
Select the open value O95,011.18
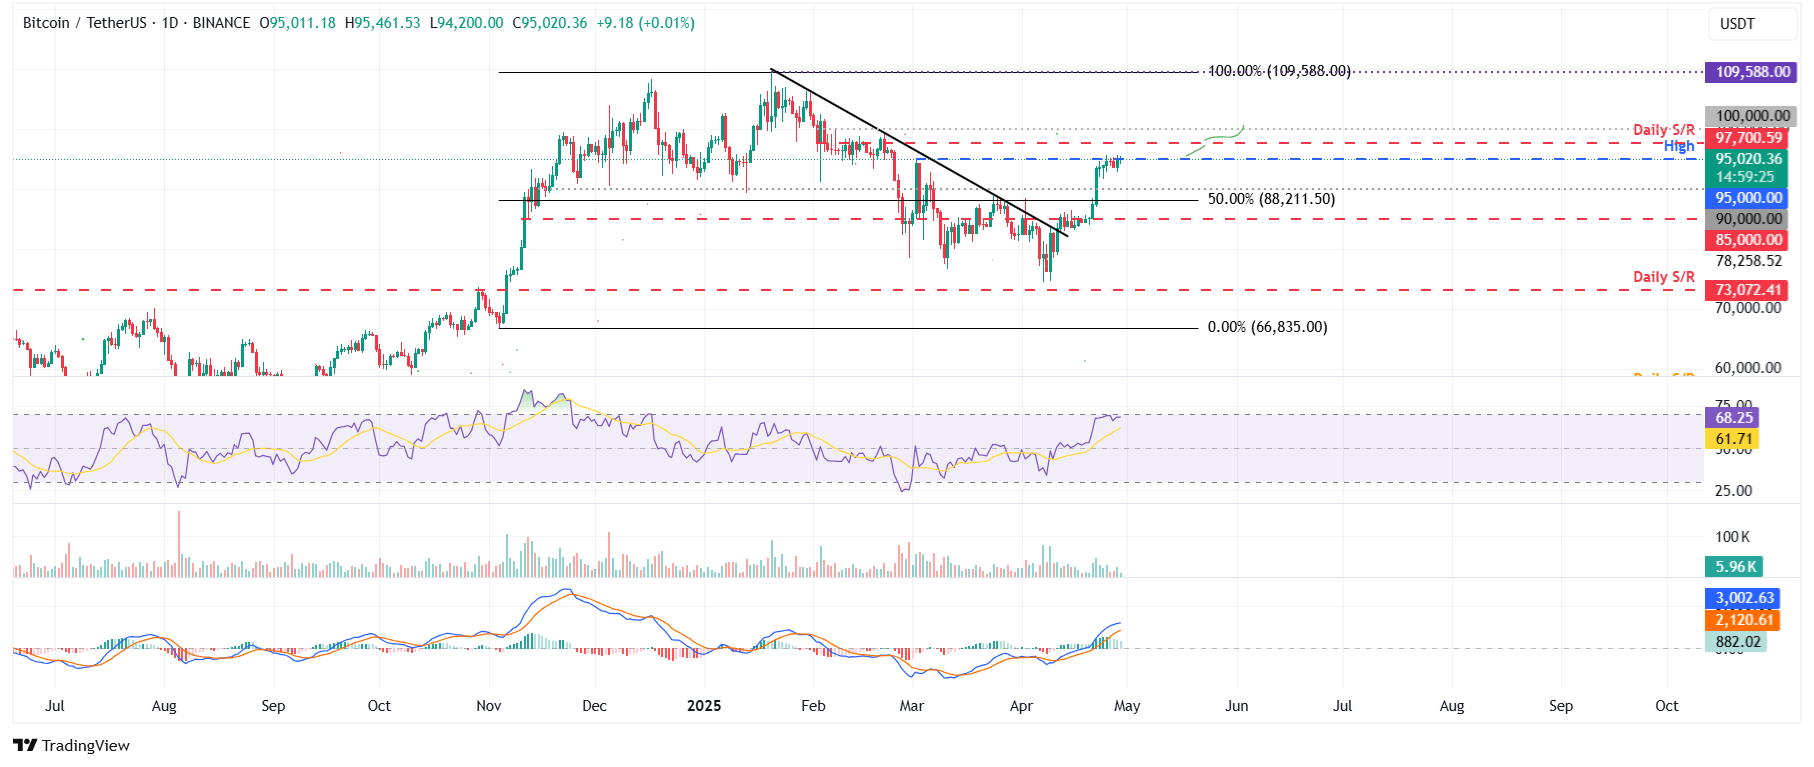pyautogui.click(x=297, y=23)
